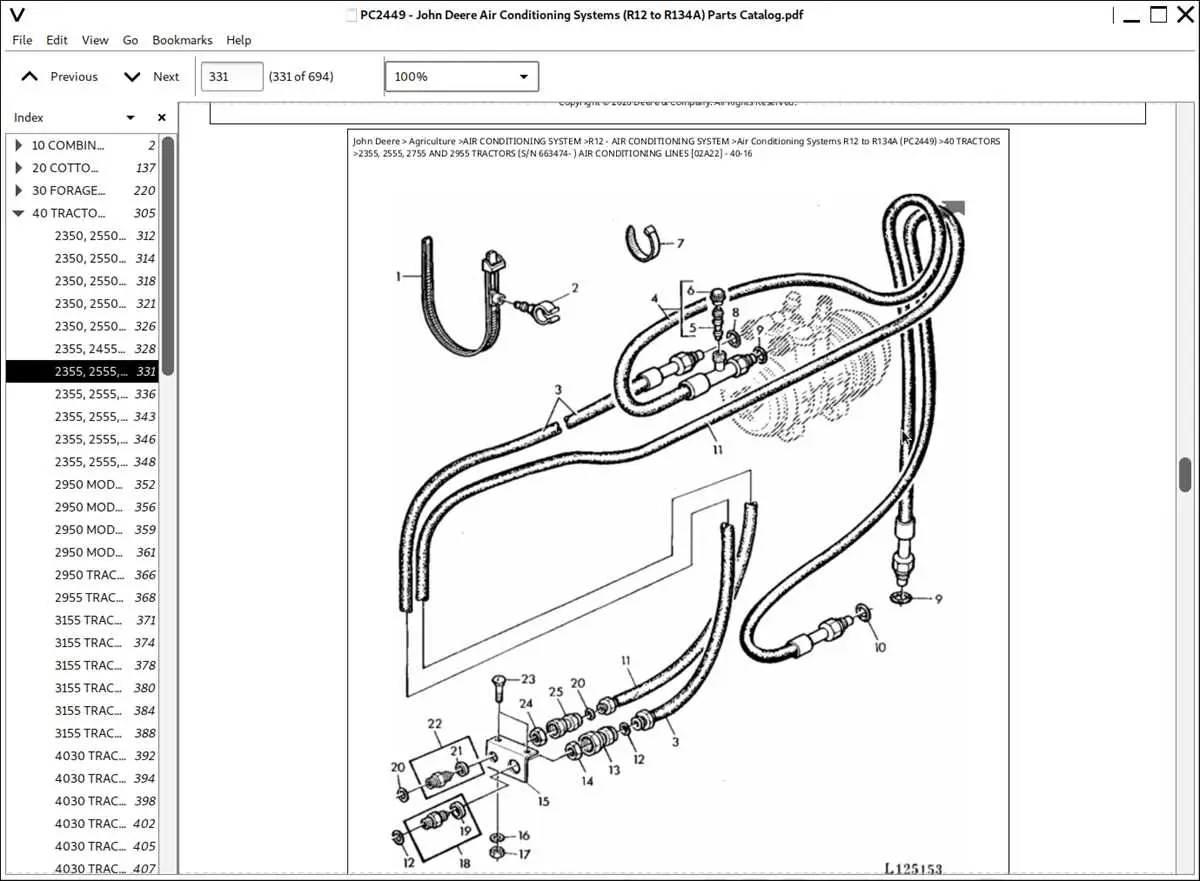Viewport: 1200px width, 881px height.
Task: Click the document vertical scrollbar thumb
Action: click(1186, 475)
